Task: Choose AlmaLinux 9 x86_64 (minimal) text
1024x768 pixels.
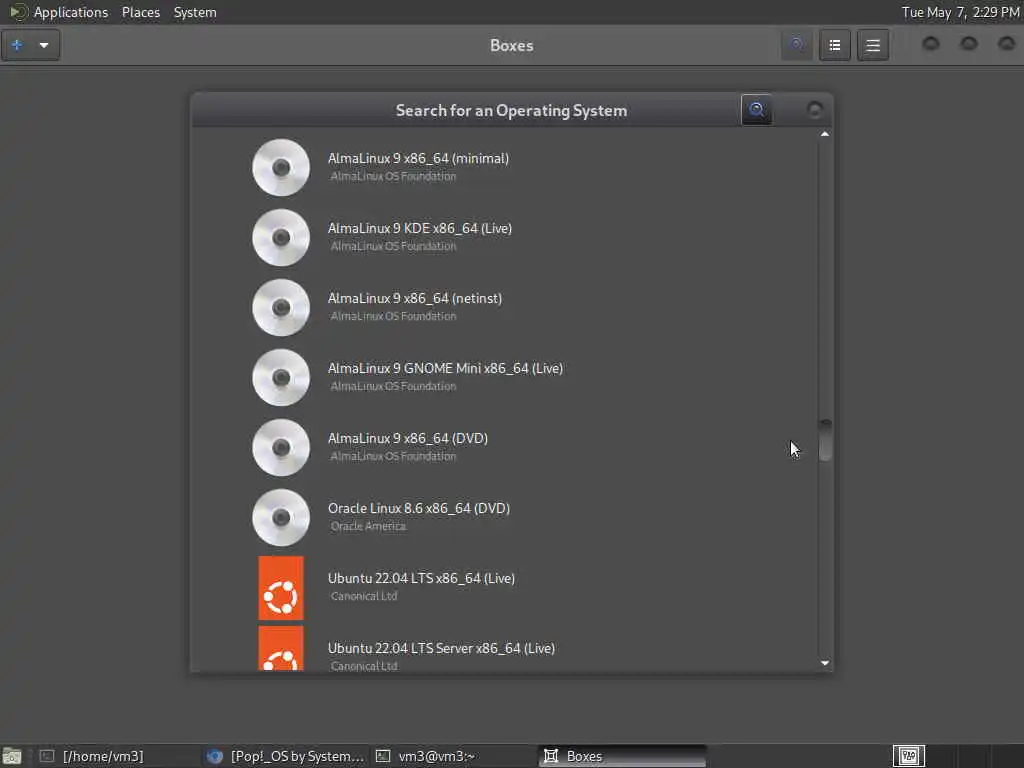Action: click(x=418, y=159)
